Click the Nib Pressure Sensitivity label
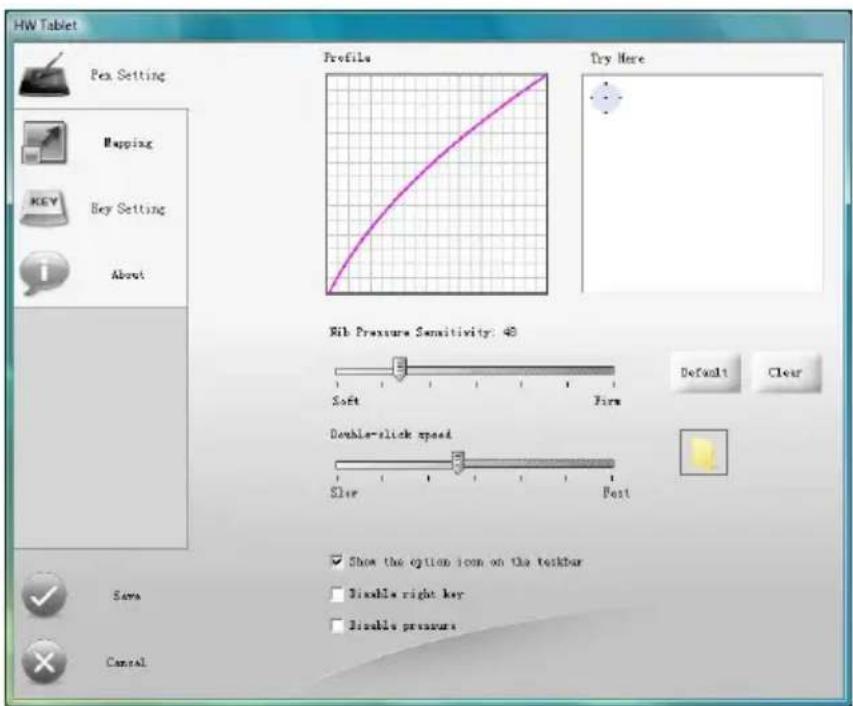 (x=423, y=332)
